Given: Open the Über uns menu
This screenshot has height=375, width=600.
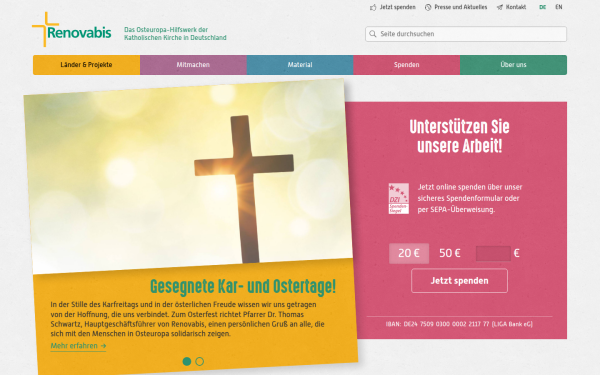Looking at the screenshot, I should click(513, 65).
